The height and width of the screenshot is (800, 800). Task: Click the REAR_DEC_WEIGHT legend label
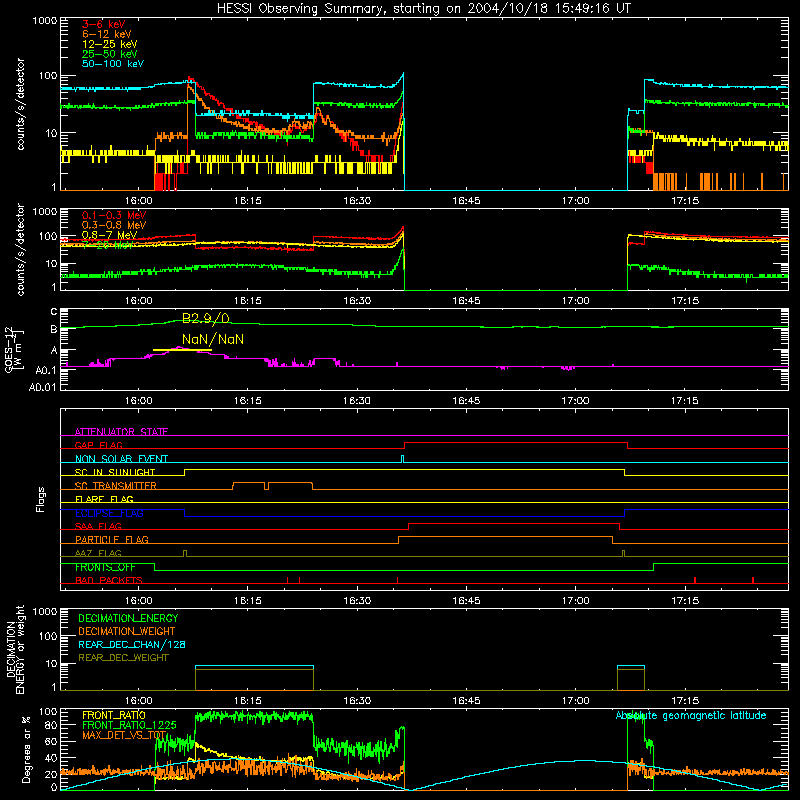pos(123,658)
